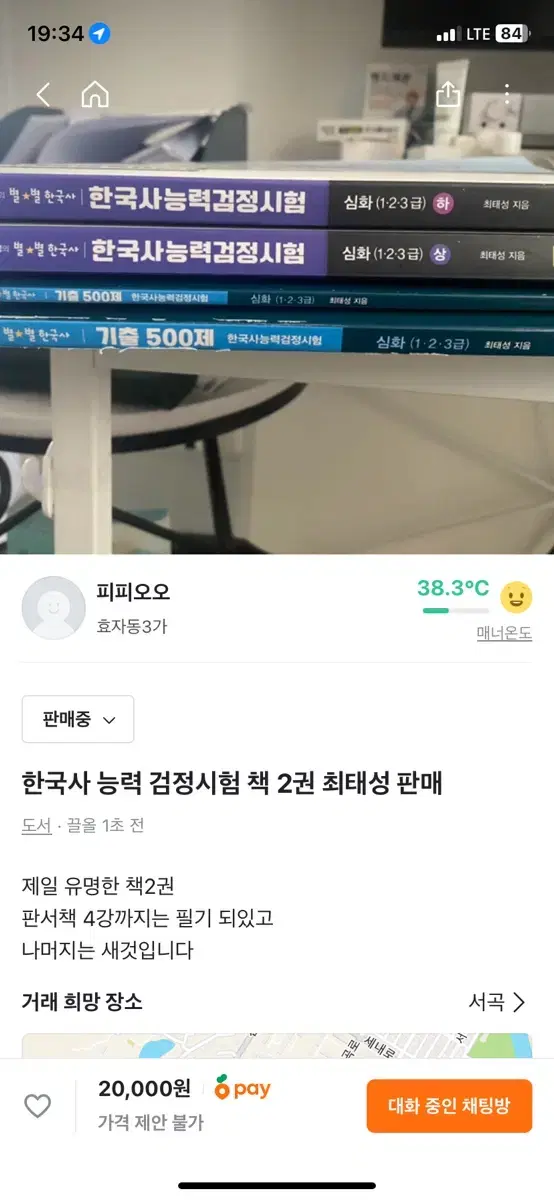
Task: Tap the pay logo icon
Action: click(x=243, y=1089)
